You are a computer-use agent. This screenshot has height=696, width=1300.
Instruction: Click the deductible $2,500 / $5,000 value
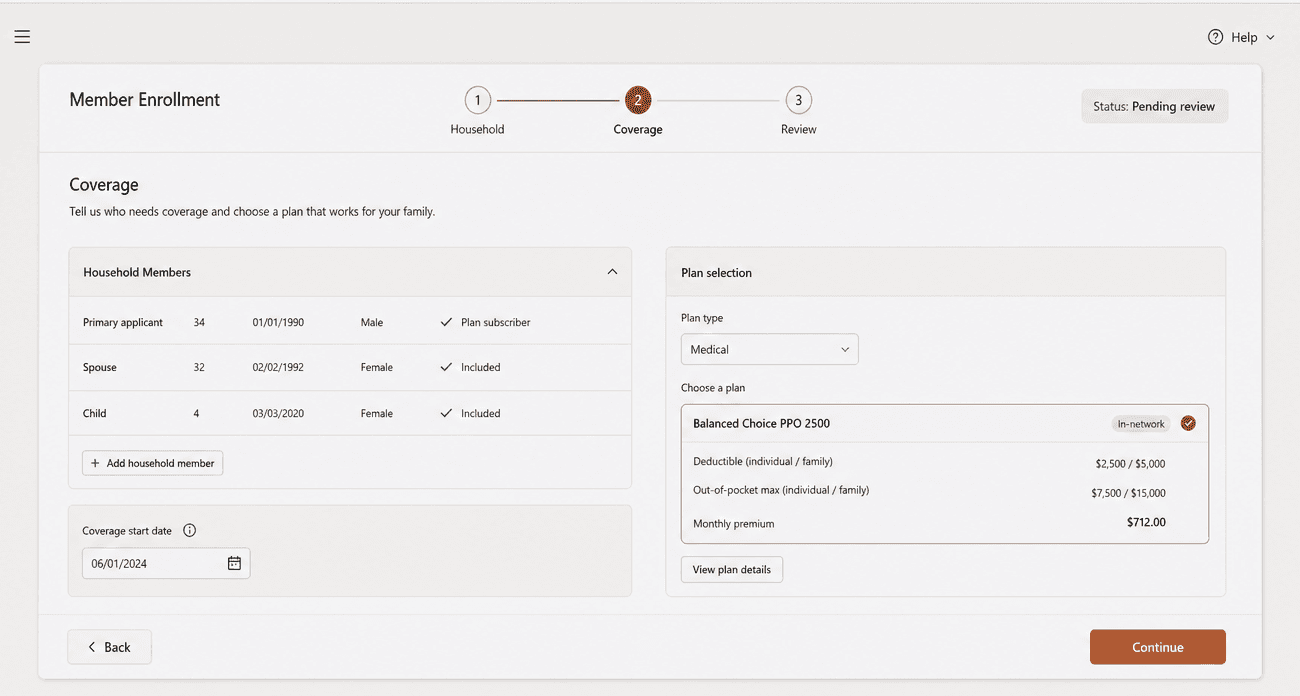tap(1130, 464)
